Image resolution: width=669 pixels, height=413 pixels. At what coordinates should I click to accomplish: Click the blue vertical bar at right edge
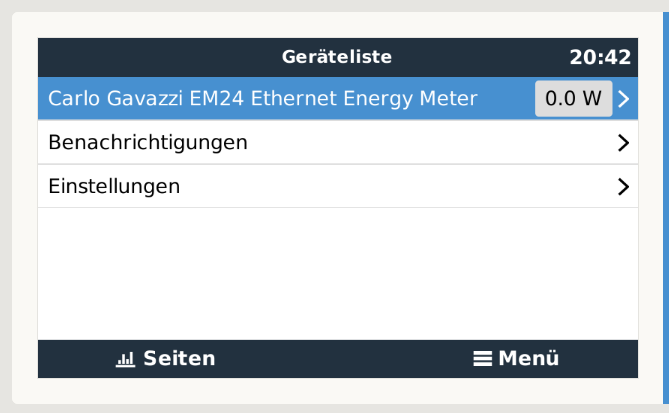coord(666,208)
